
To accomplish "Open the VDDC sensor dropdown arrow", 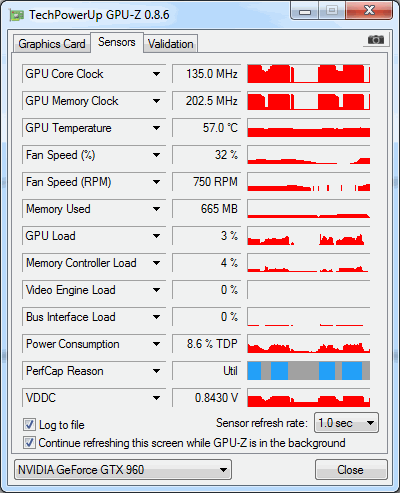I will coord(156,398).
